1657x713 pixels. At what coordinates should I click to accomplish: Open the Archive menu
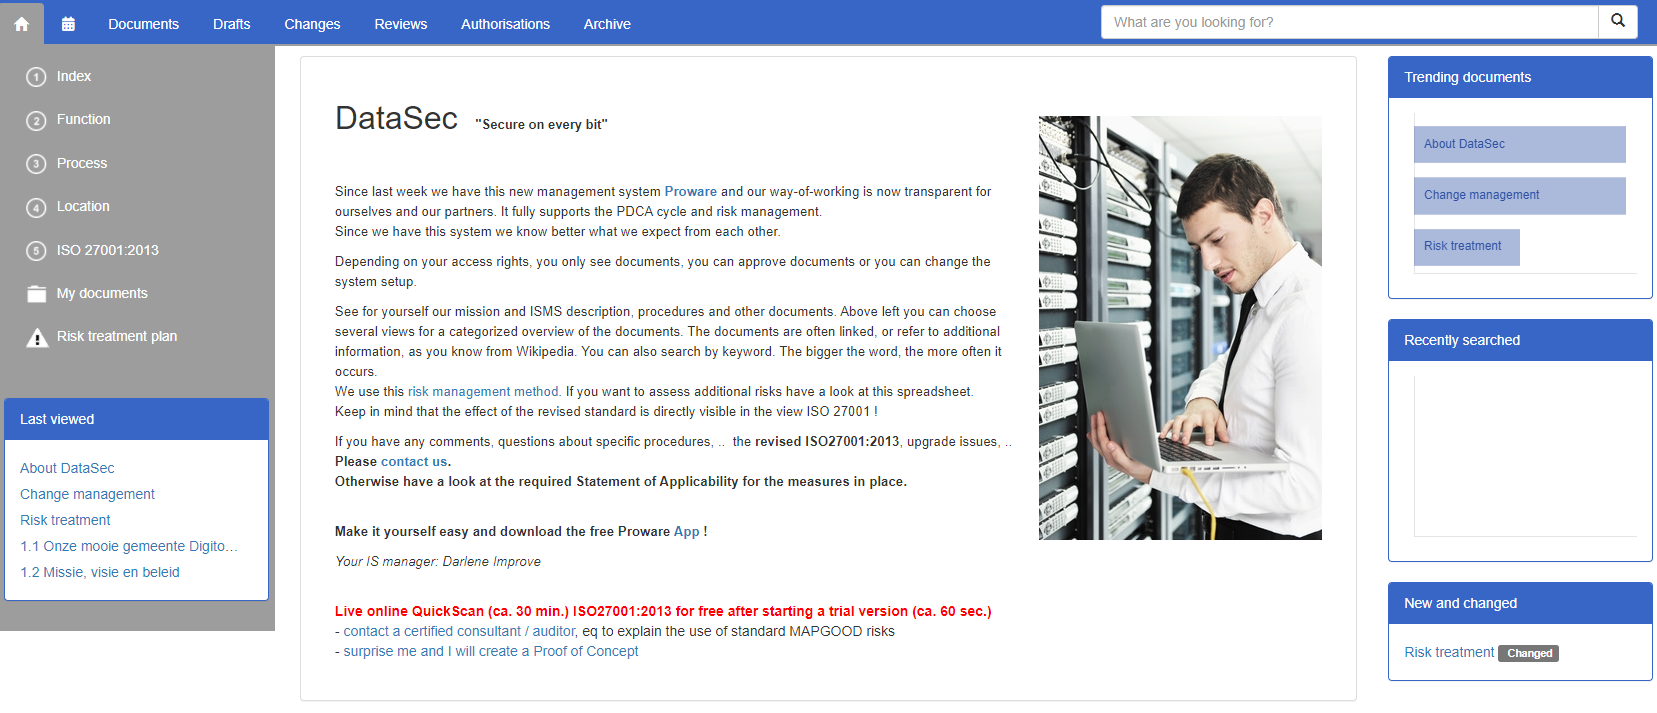[607, 24]
